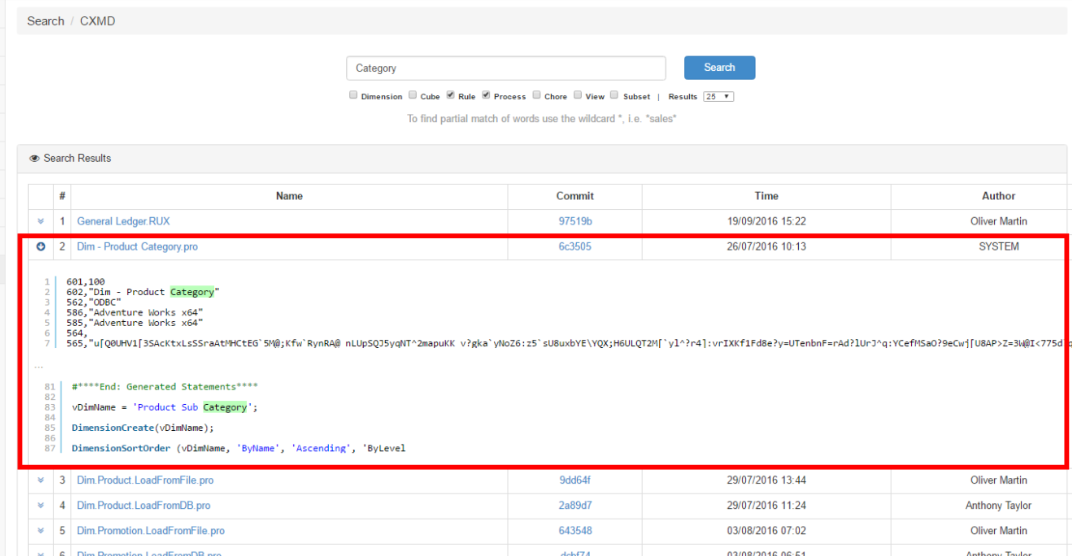Screen dimensions: 1072x556
Task: Click the Search breadcrumb link
Action: (45, 21)
